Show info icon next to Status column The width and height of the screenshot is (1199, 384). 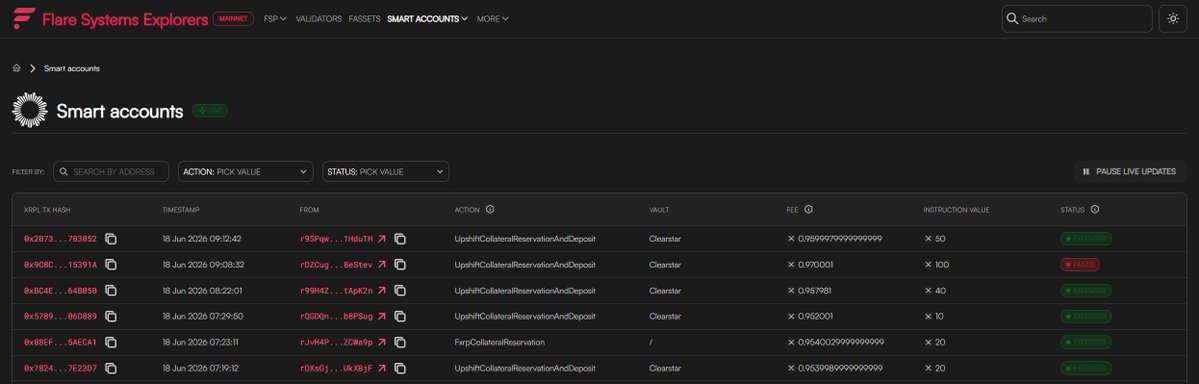click(1095, 210)
